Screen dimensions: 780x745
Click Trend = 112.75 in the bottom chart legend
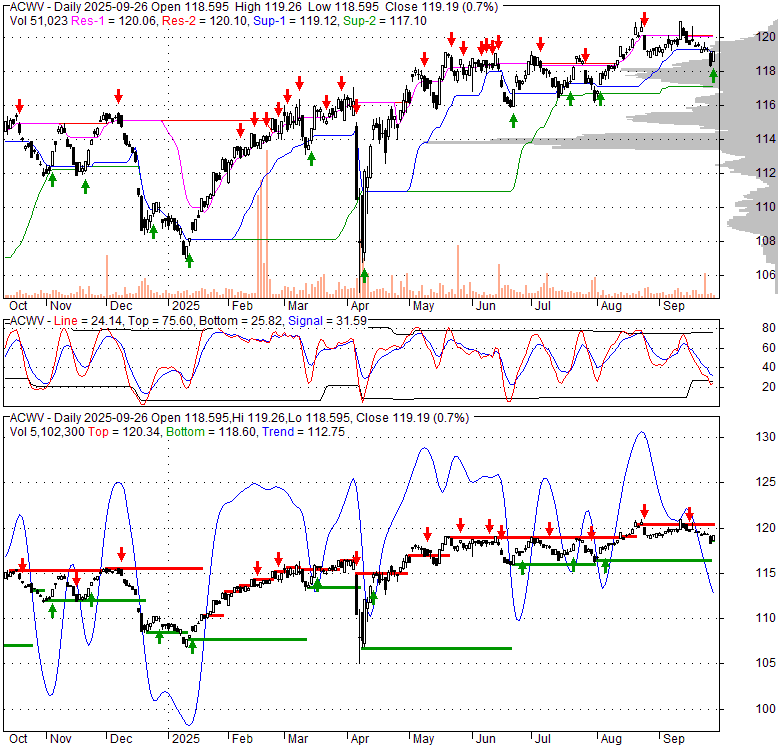303,432
